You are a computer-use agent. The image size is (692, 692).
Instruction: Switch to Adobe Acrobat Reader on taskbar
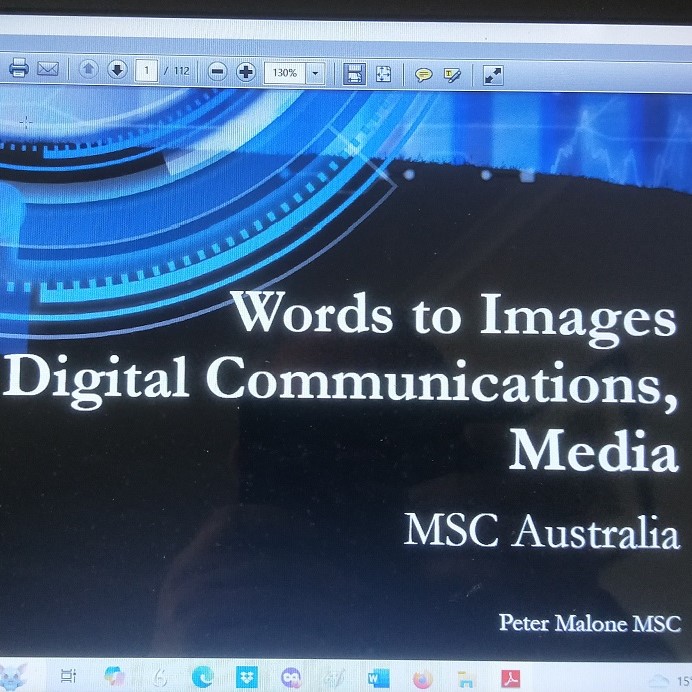tap(510, 679)
